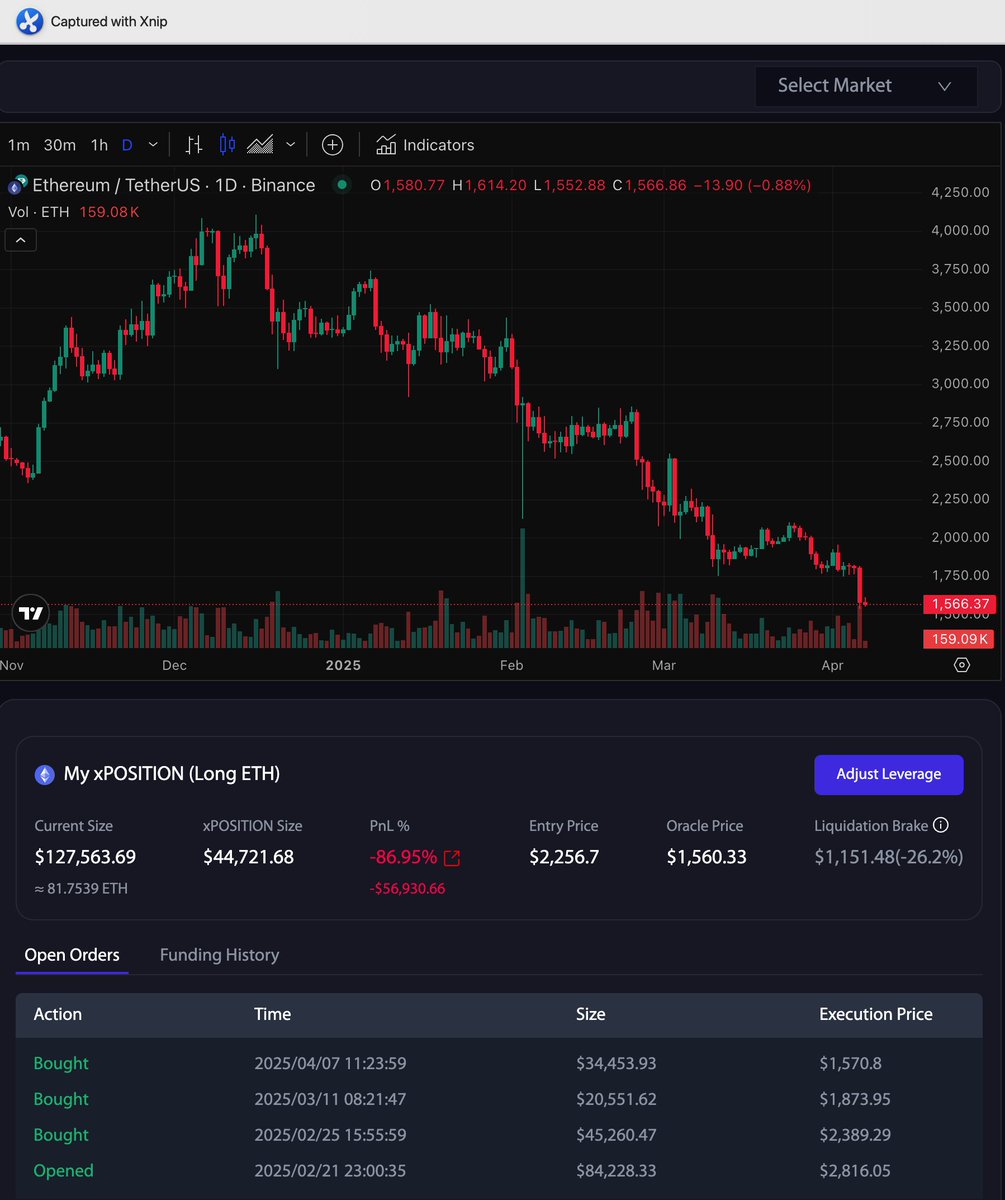This screenshot has width=1005, height=1200.
Task: Click the 159.09K volume label on axis
Action: point(959,638)
